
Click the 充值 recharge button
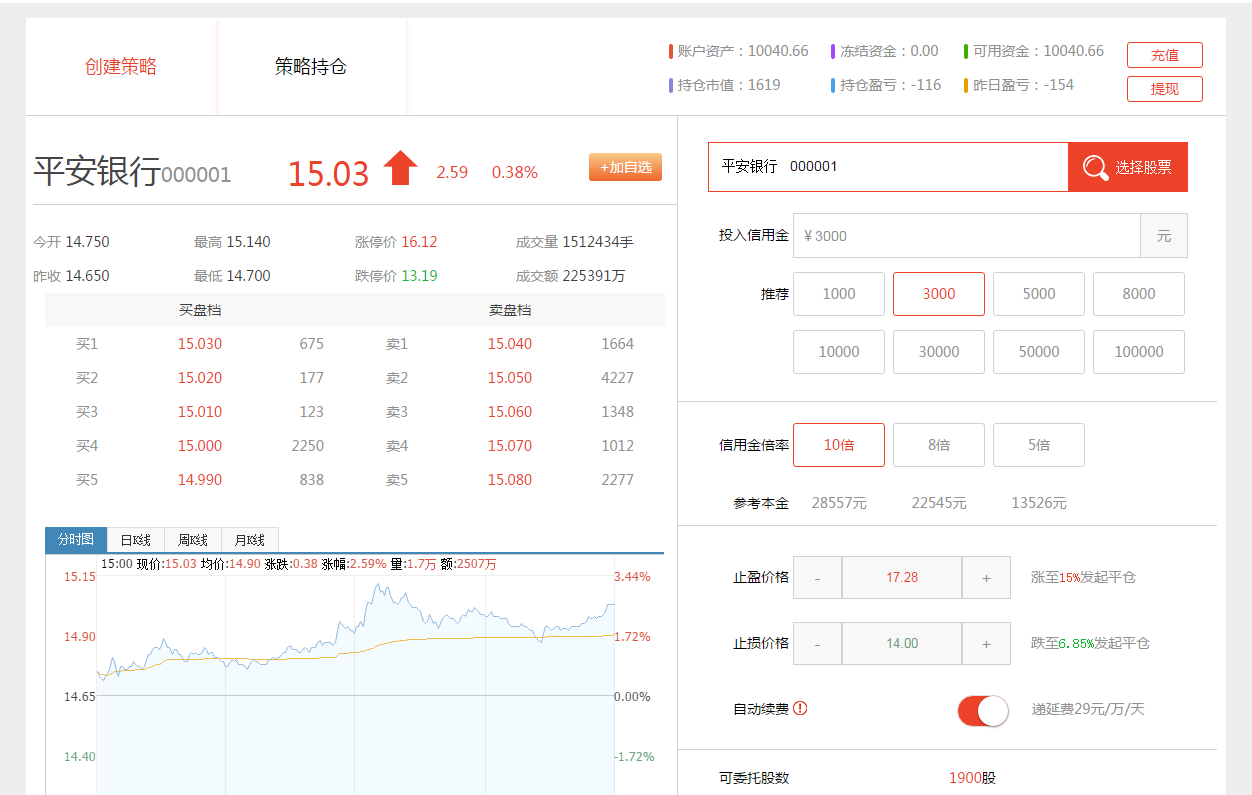1164,55
